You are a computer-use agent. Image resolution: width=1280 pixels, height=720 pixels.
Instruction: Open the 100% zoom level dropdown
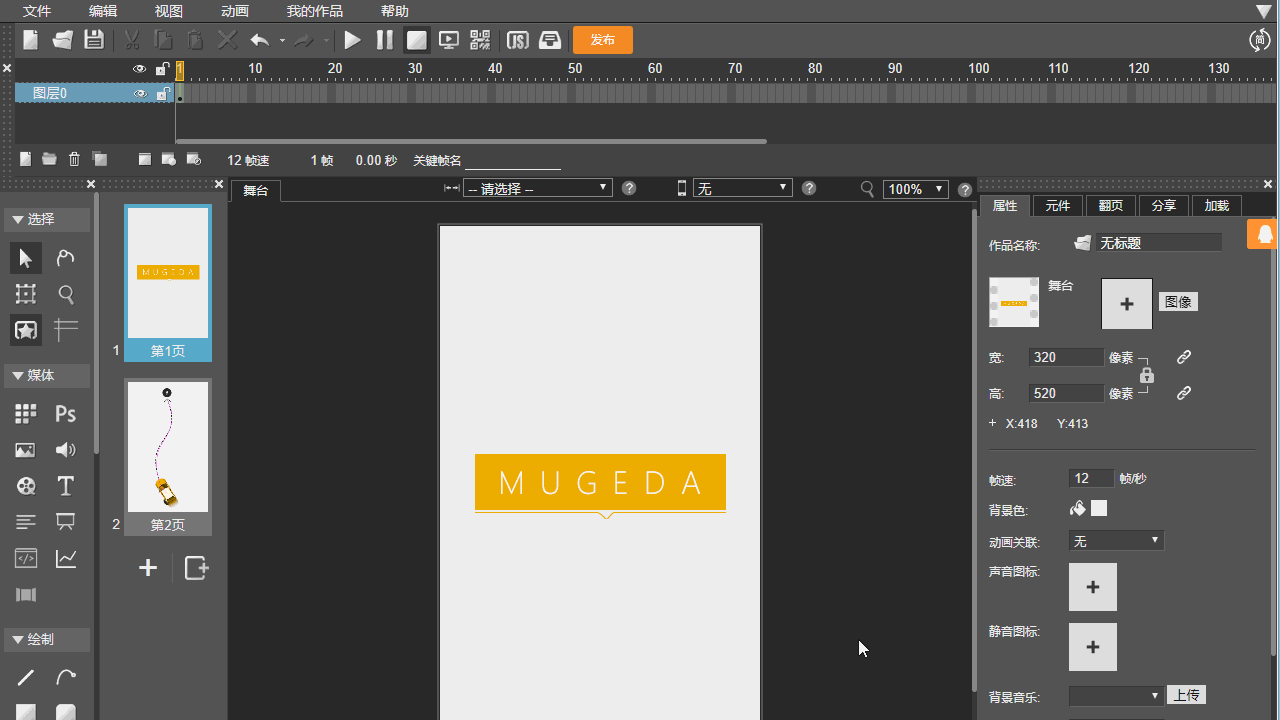(915, 189)
